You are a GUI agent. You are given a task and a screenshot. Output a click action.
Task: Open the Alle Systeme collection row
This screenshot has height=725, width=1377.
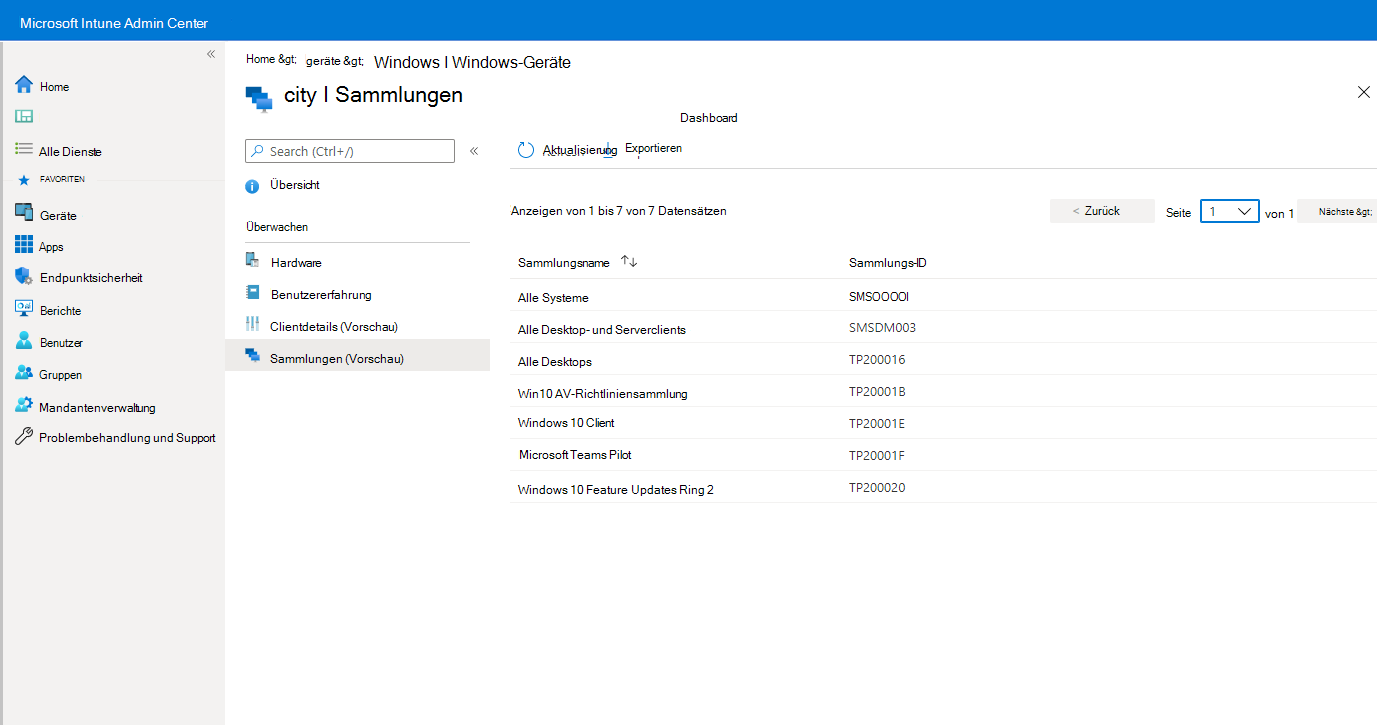pyautogui.click(x=943, y=297)
